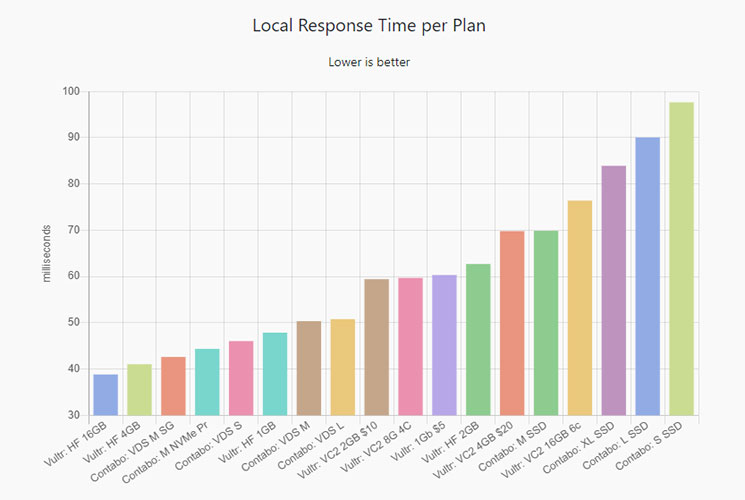Click the Contabo: VDS L axis label
Image resolution: width=745 pixels, height=500 pixels.
click(311, 446)
